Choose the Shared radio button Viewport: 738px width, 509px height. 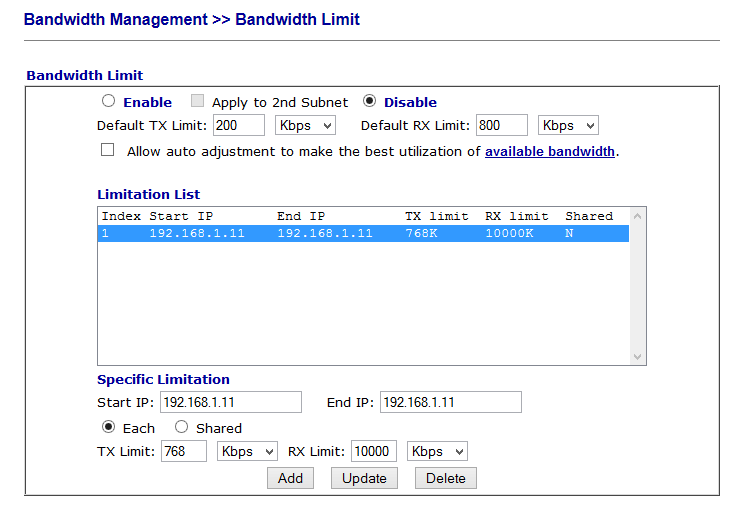point(181,427)
